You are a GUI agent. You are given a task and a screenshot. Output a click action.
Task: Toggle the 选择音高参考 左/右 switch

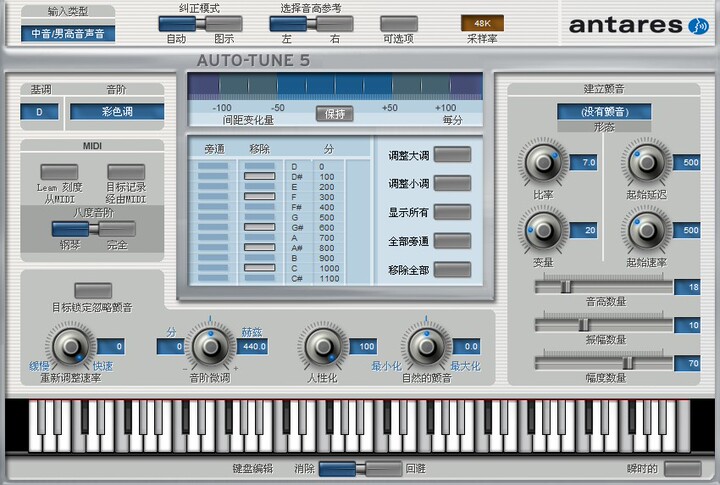click(311, 24)
